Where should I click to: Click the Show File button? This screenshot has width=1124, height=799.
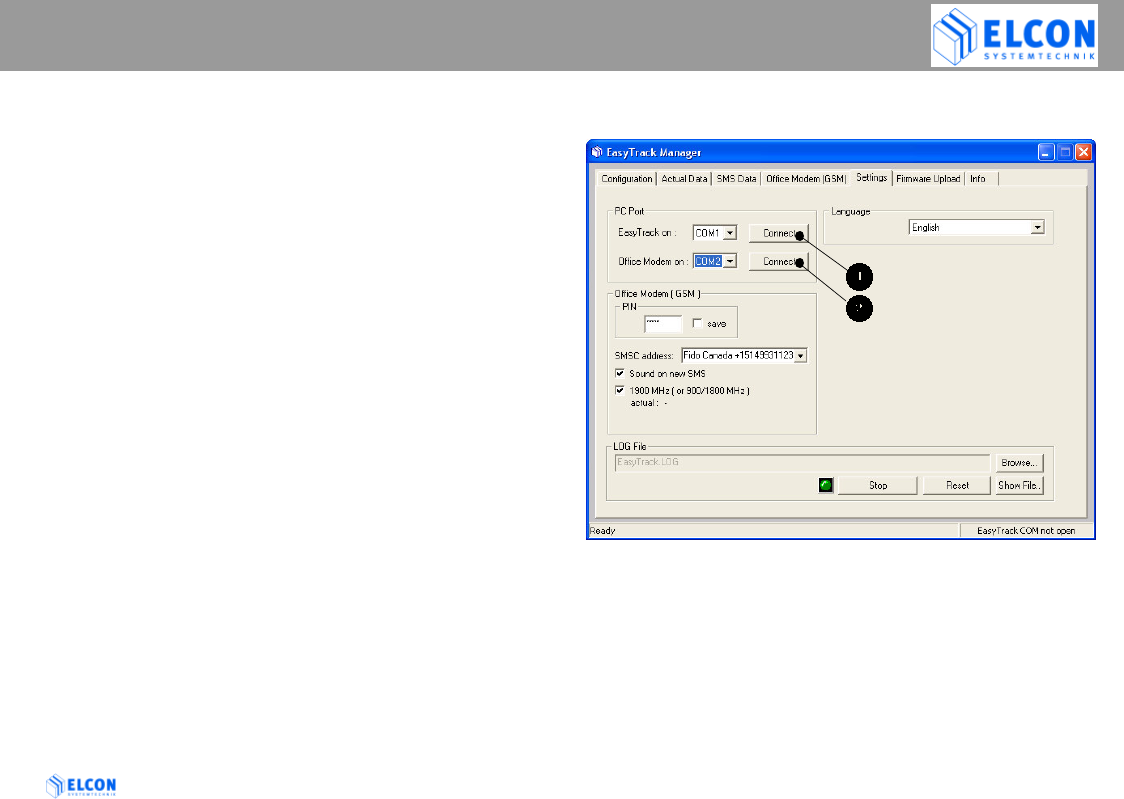coord(1019,485)
